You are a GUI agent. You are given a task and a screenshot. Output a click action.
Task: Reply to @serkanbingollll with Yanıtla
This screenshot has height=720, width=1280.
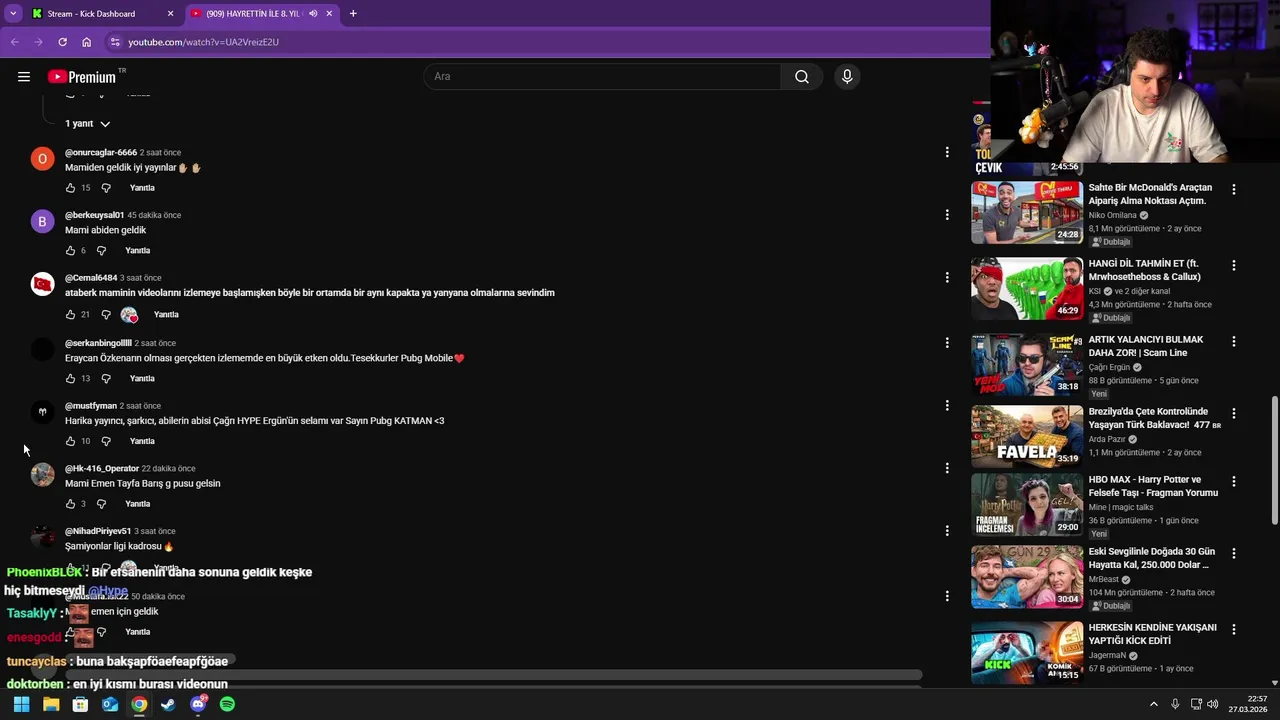[142, 379]
